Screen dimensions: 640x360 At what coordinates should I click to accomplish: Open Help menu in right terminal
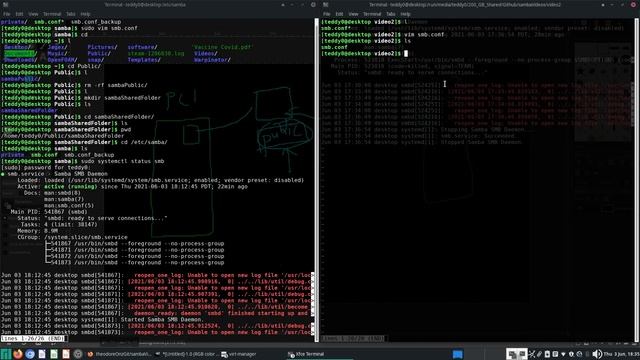405,14
